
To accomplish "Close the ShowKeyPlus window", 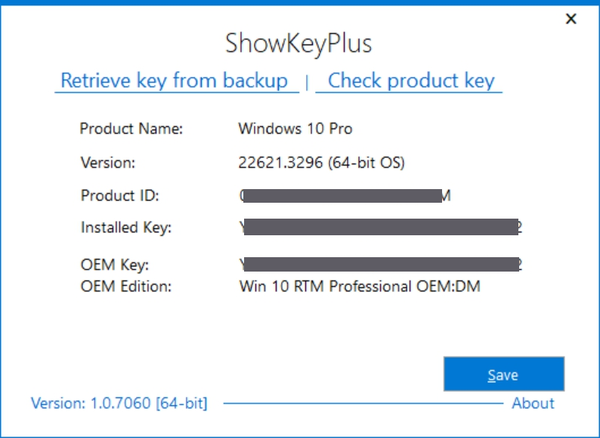I will coord(571,18).
